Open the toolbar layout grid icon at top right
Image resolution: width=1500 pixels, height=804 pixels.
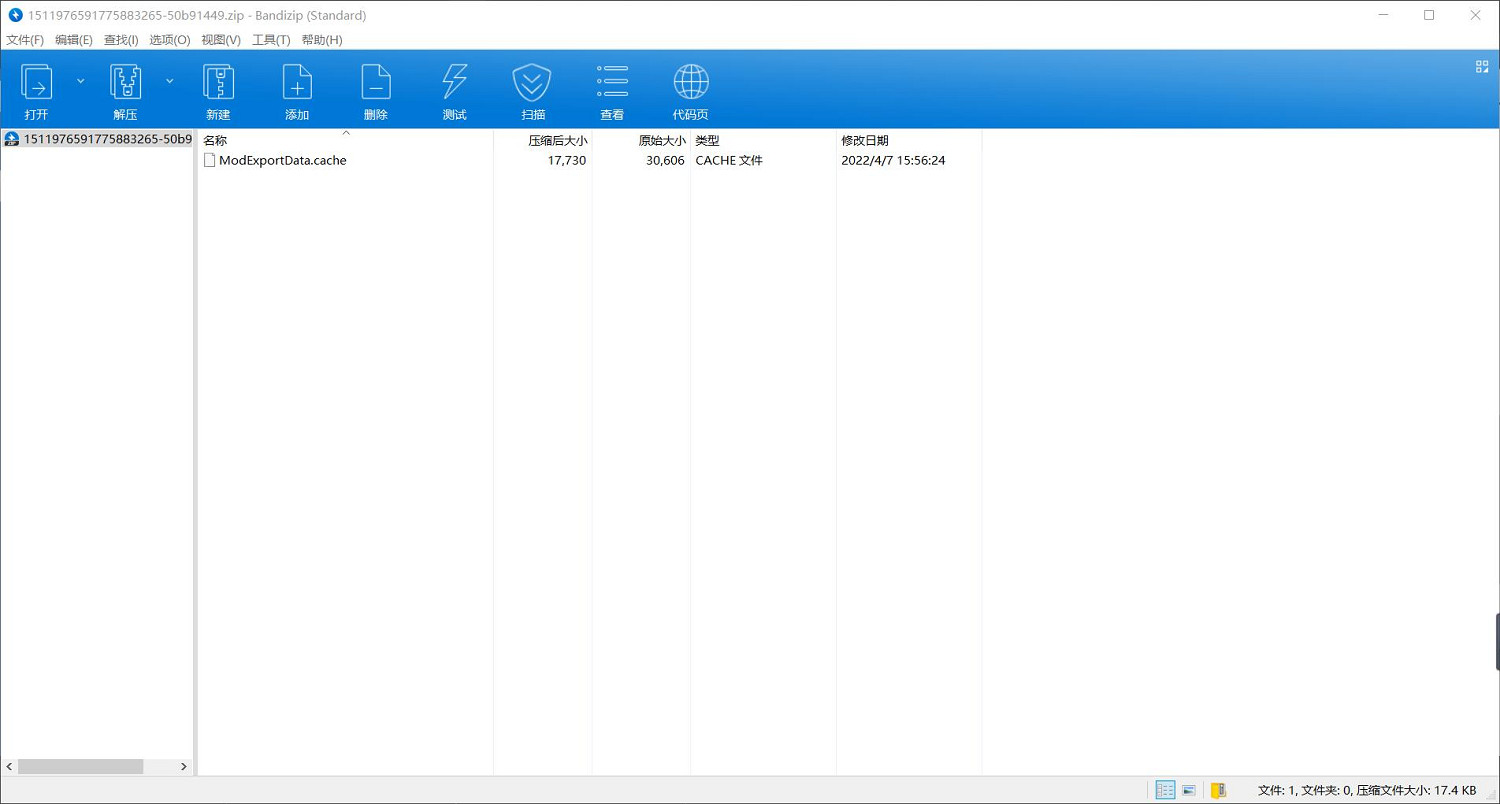(1482, 67)
